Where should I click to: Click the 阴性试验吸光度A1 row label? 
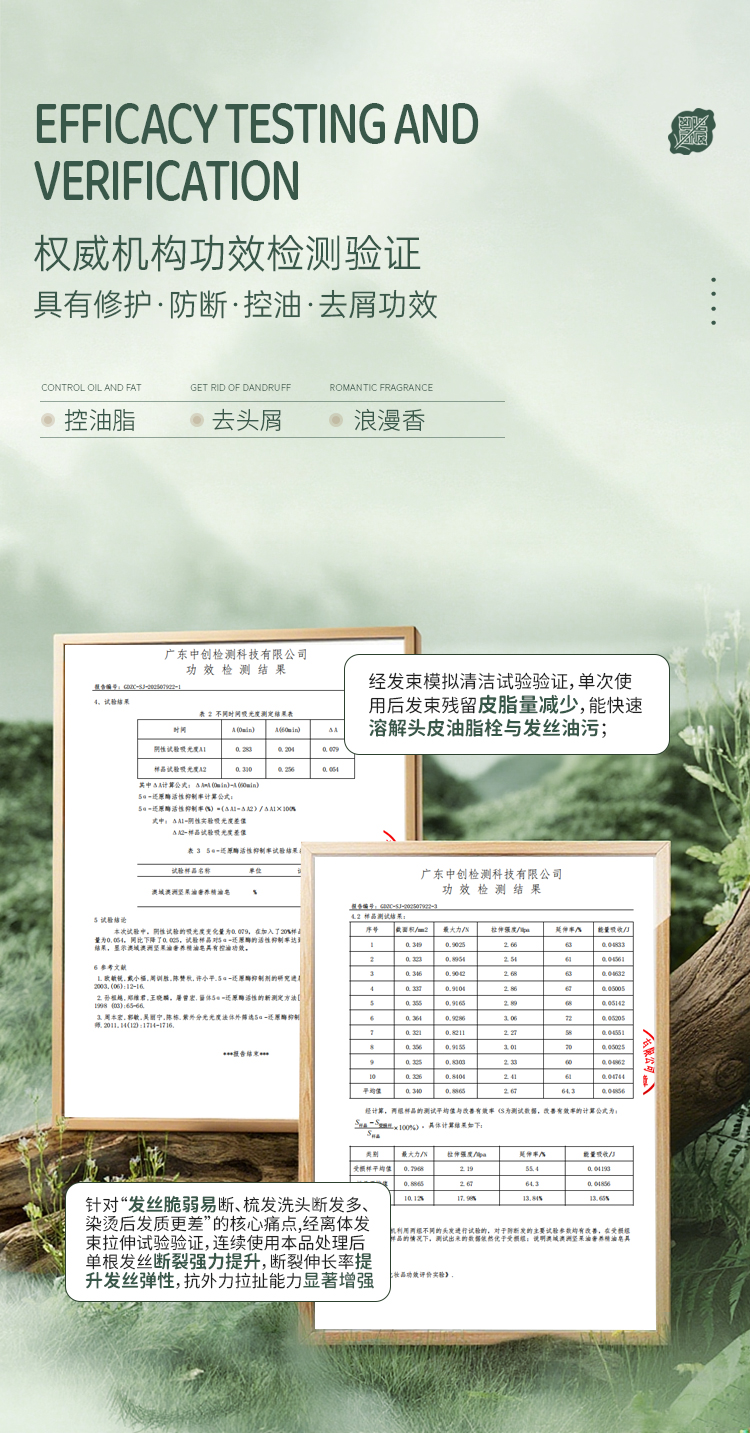(x=178, y=747)
